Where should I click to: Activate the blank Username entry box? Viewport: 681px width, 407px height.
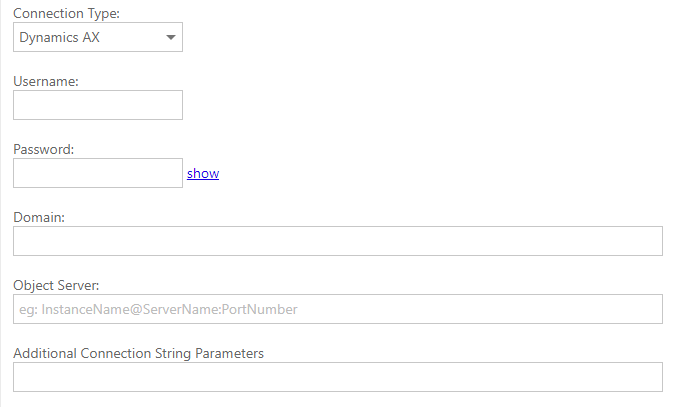pyautogui.click(x=97, y=105)
